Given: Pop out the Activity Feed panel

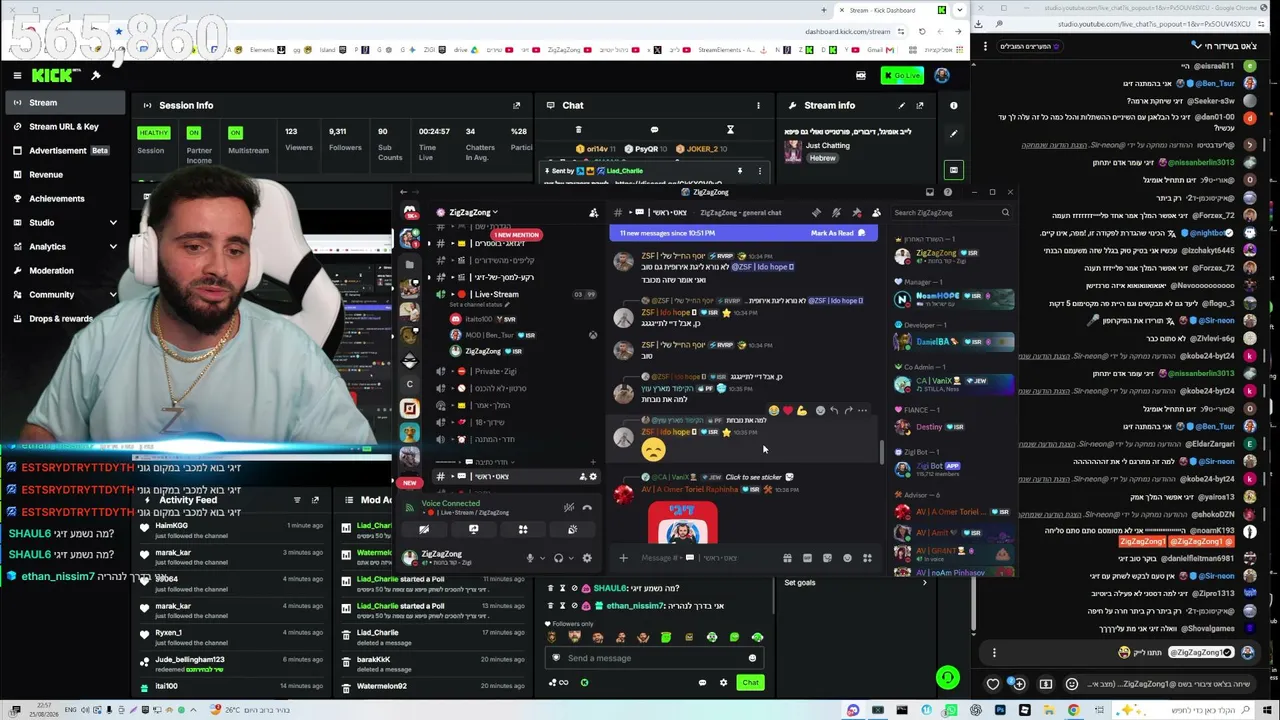Looking at the screenshot, I should pos(315,500).
